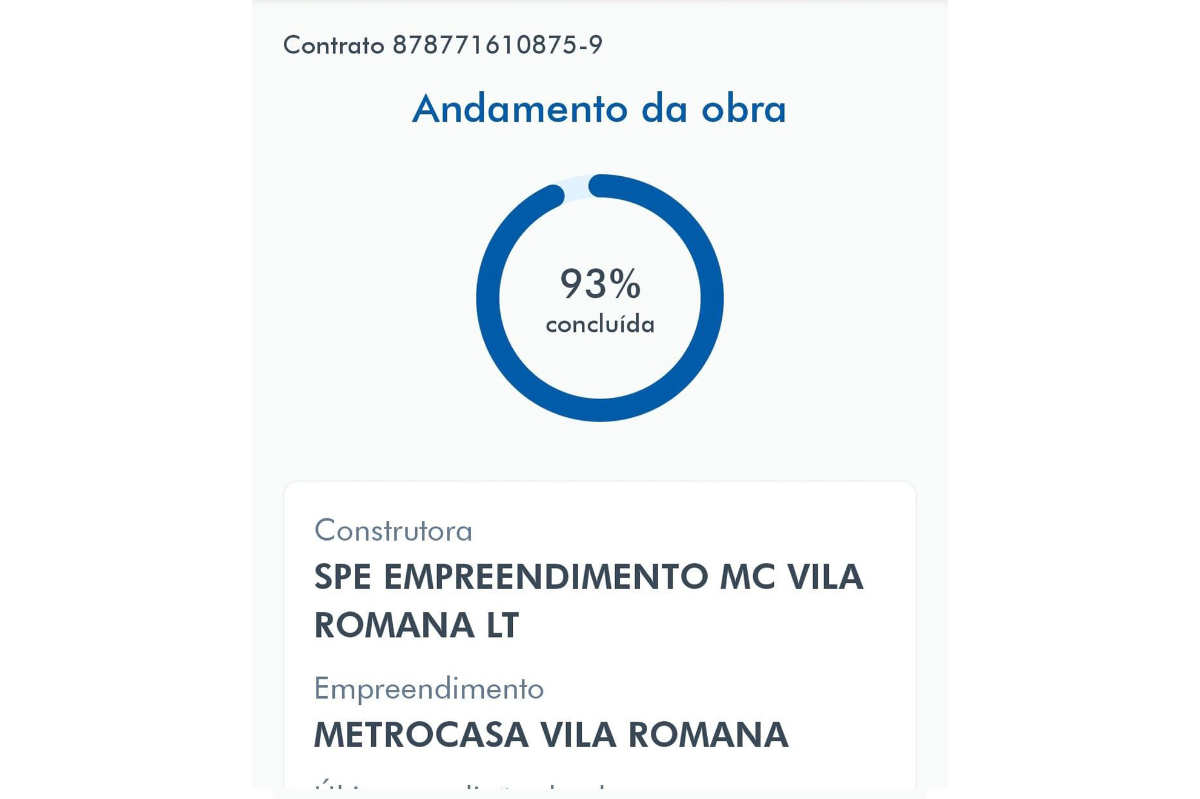Click "VILA ROMANA" in the development name
This screenshot has width=1200, height=799.
[664, 735]
